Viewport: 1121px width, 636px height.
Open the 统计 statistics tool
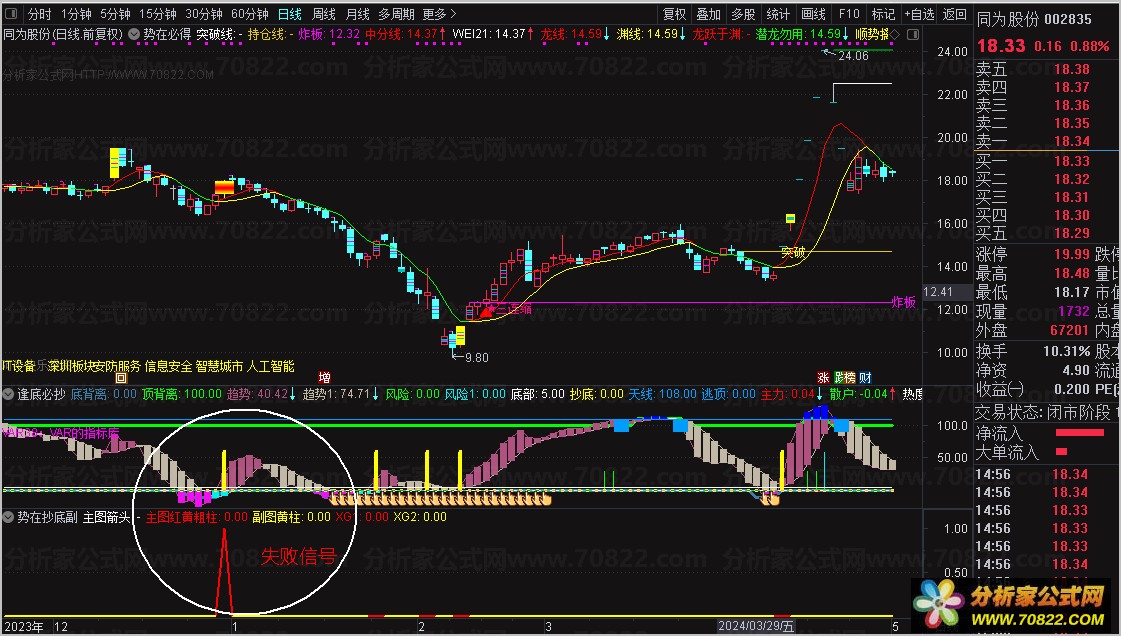[779, 14]
